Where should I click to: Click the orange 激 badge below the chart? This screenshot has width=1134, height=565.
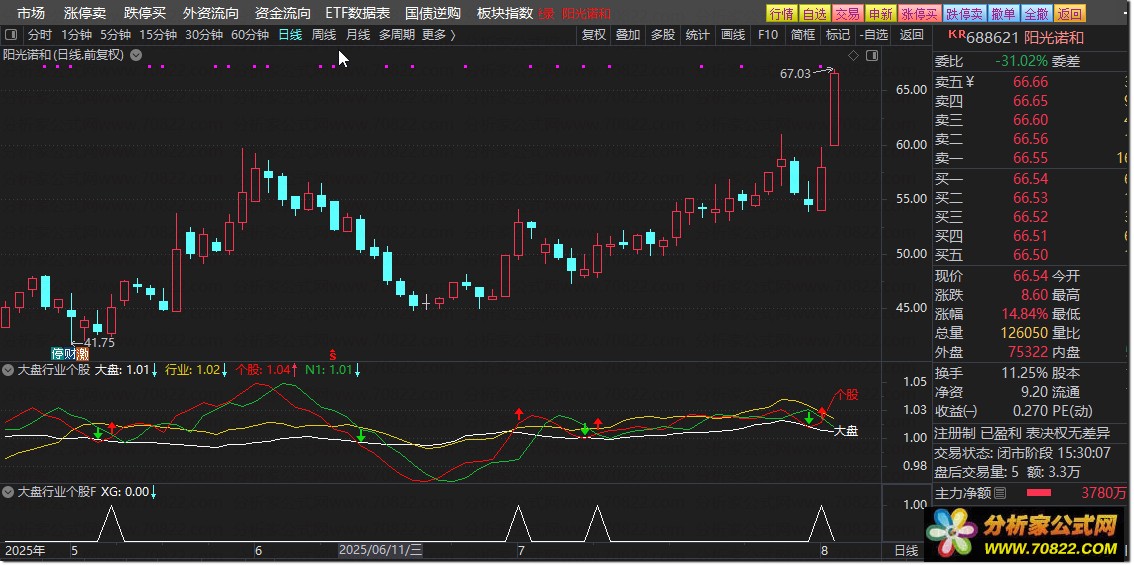pyautogui.click(x=82, y=354)
